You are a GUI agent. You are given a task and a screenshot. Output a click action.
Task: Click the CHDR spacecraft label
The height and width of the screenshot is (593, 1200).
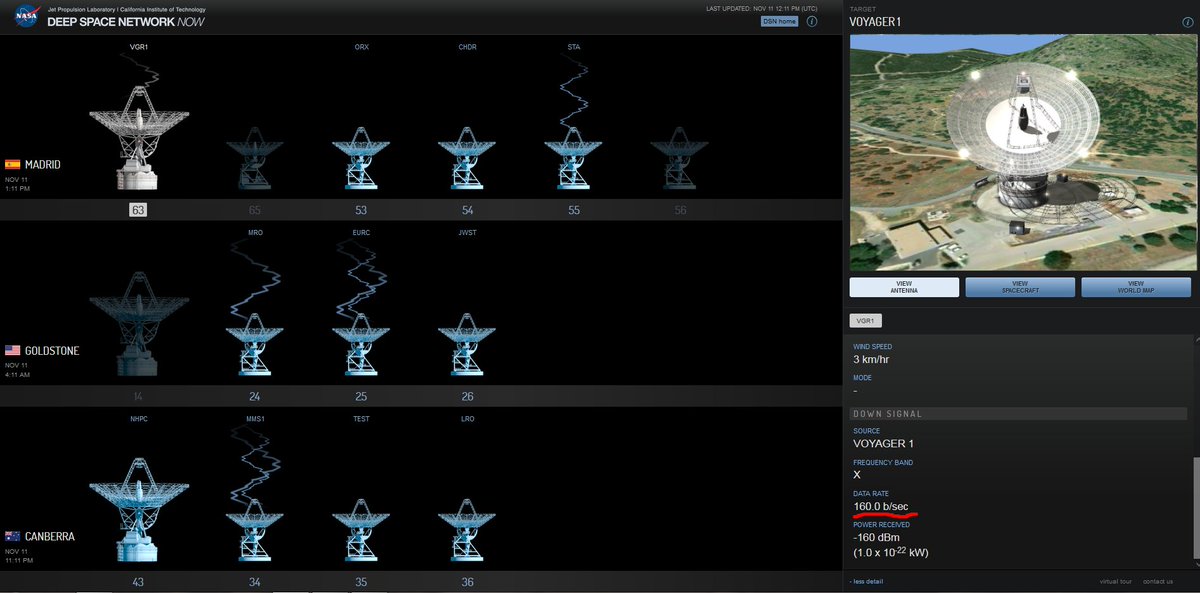467,47
